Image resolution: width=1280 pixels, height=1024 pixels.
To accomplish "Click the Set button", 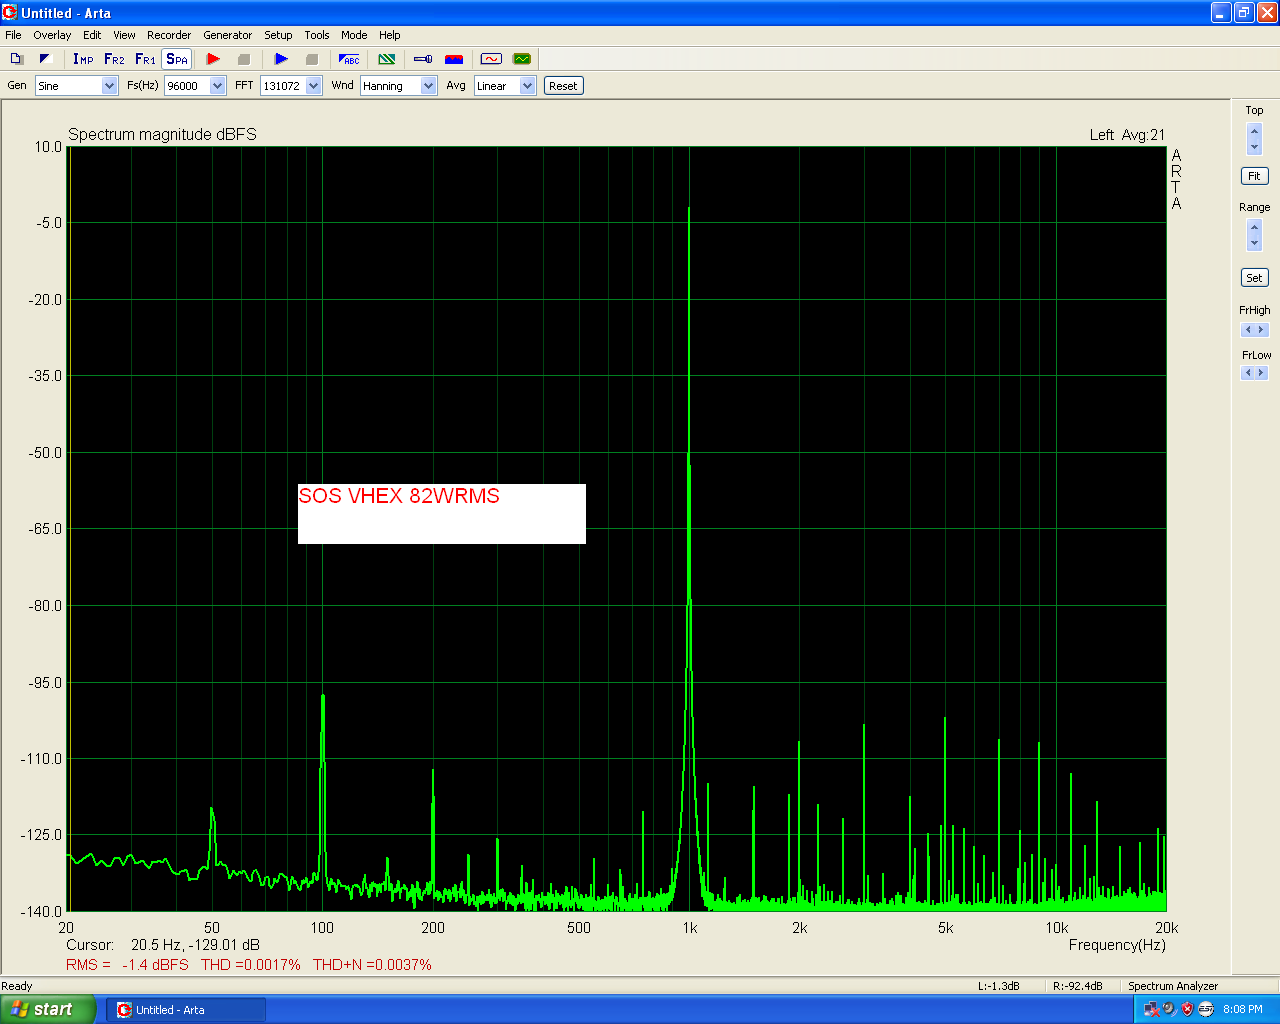I will point(1254,278).
